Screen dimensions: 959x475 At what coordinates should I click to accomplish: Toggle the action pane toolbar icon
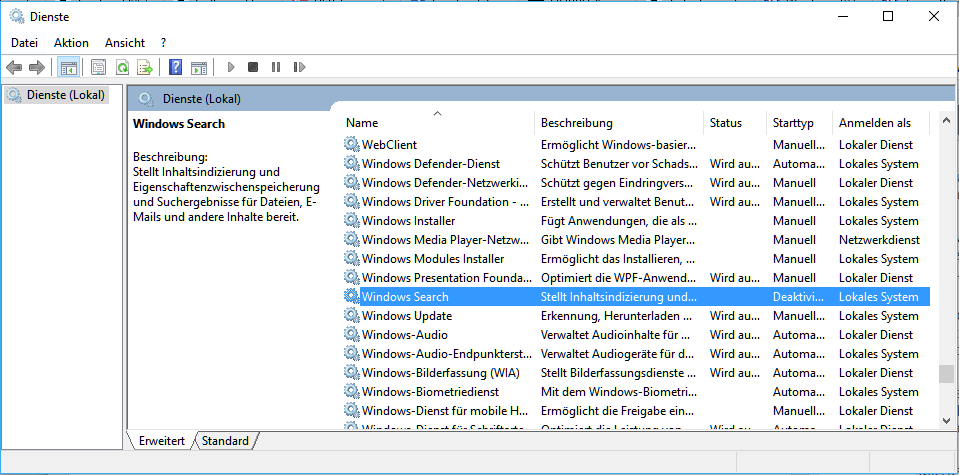(199, 67)
